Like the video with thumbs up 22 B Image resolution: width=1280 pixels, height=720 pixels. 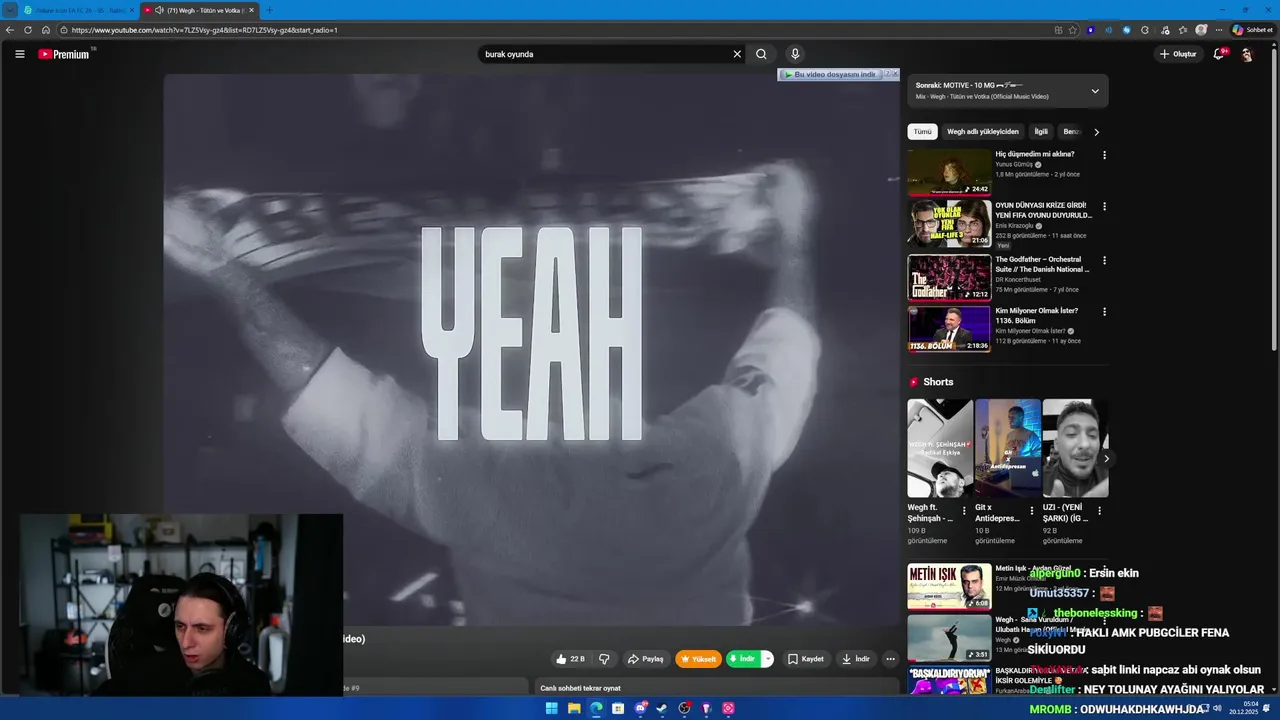point(570,659)
